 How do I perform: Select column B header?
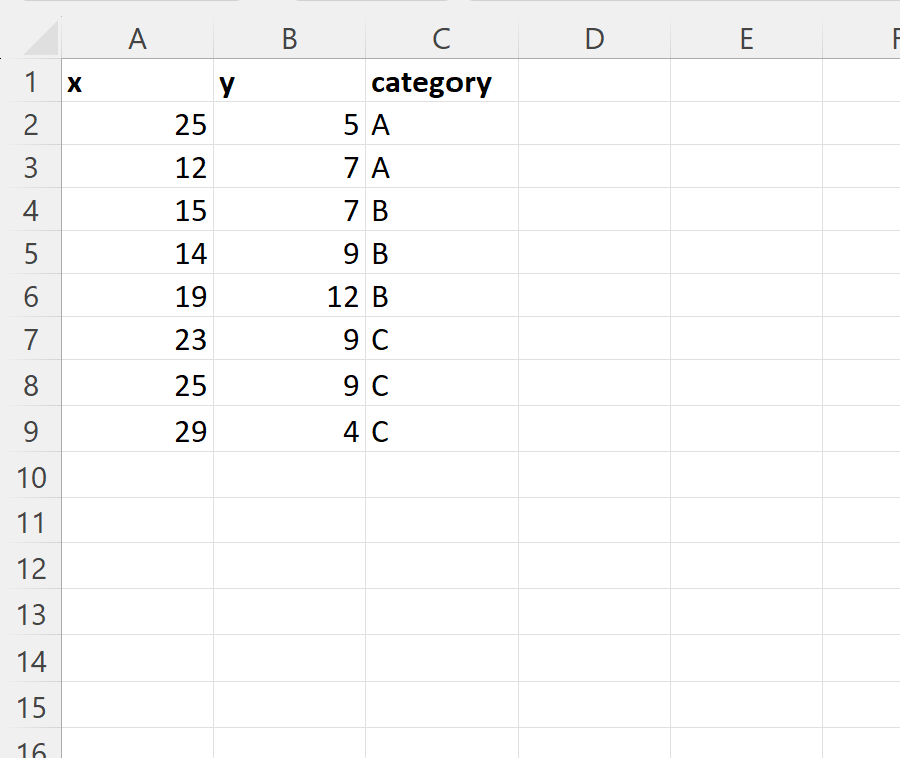289,39
